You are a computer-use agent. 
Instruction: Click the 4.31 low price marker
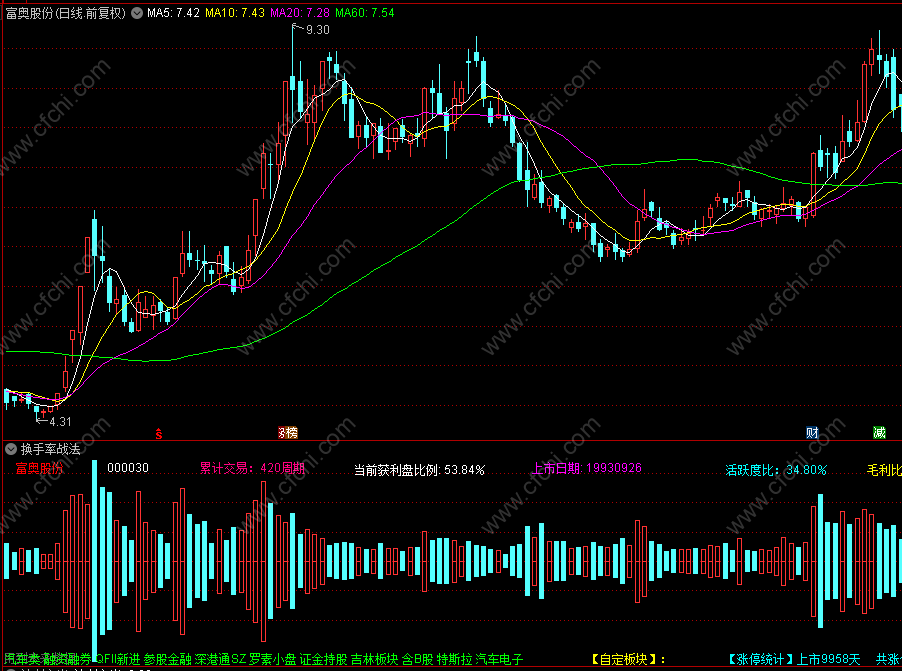point(60,422)
